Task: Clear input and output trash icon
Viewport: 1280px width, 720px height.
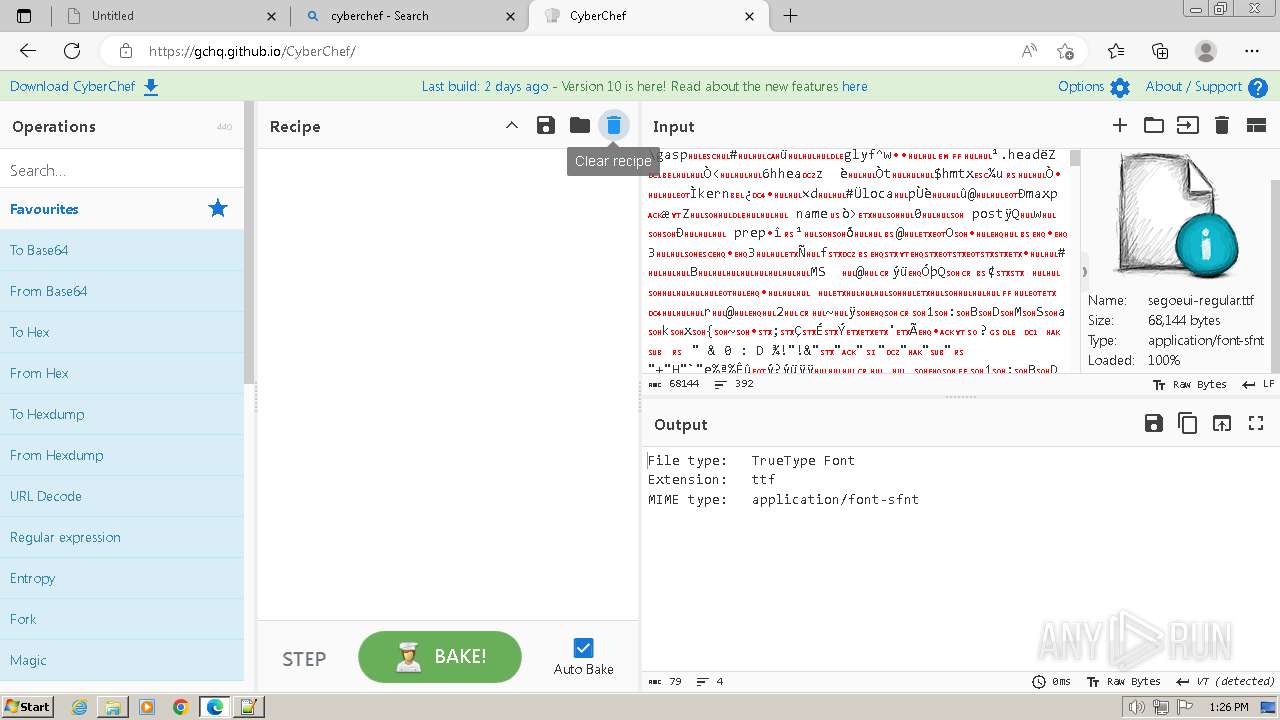Action: pos(1221,125)
